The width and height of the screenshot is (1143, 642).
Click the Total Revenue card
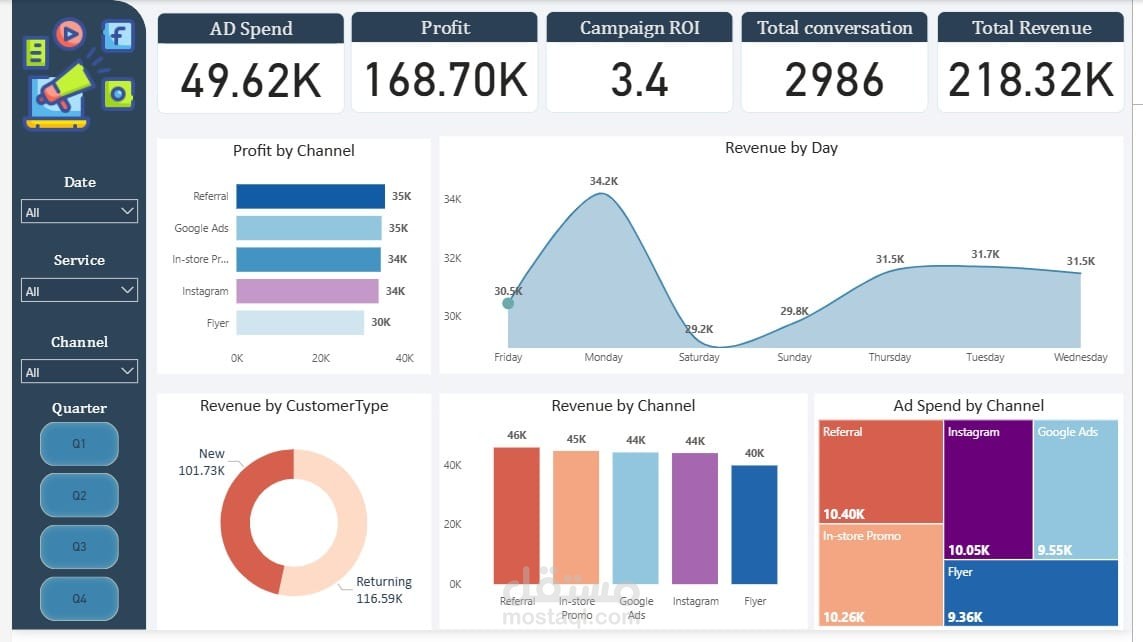[x=1031, y=62]
